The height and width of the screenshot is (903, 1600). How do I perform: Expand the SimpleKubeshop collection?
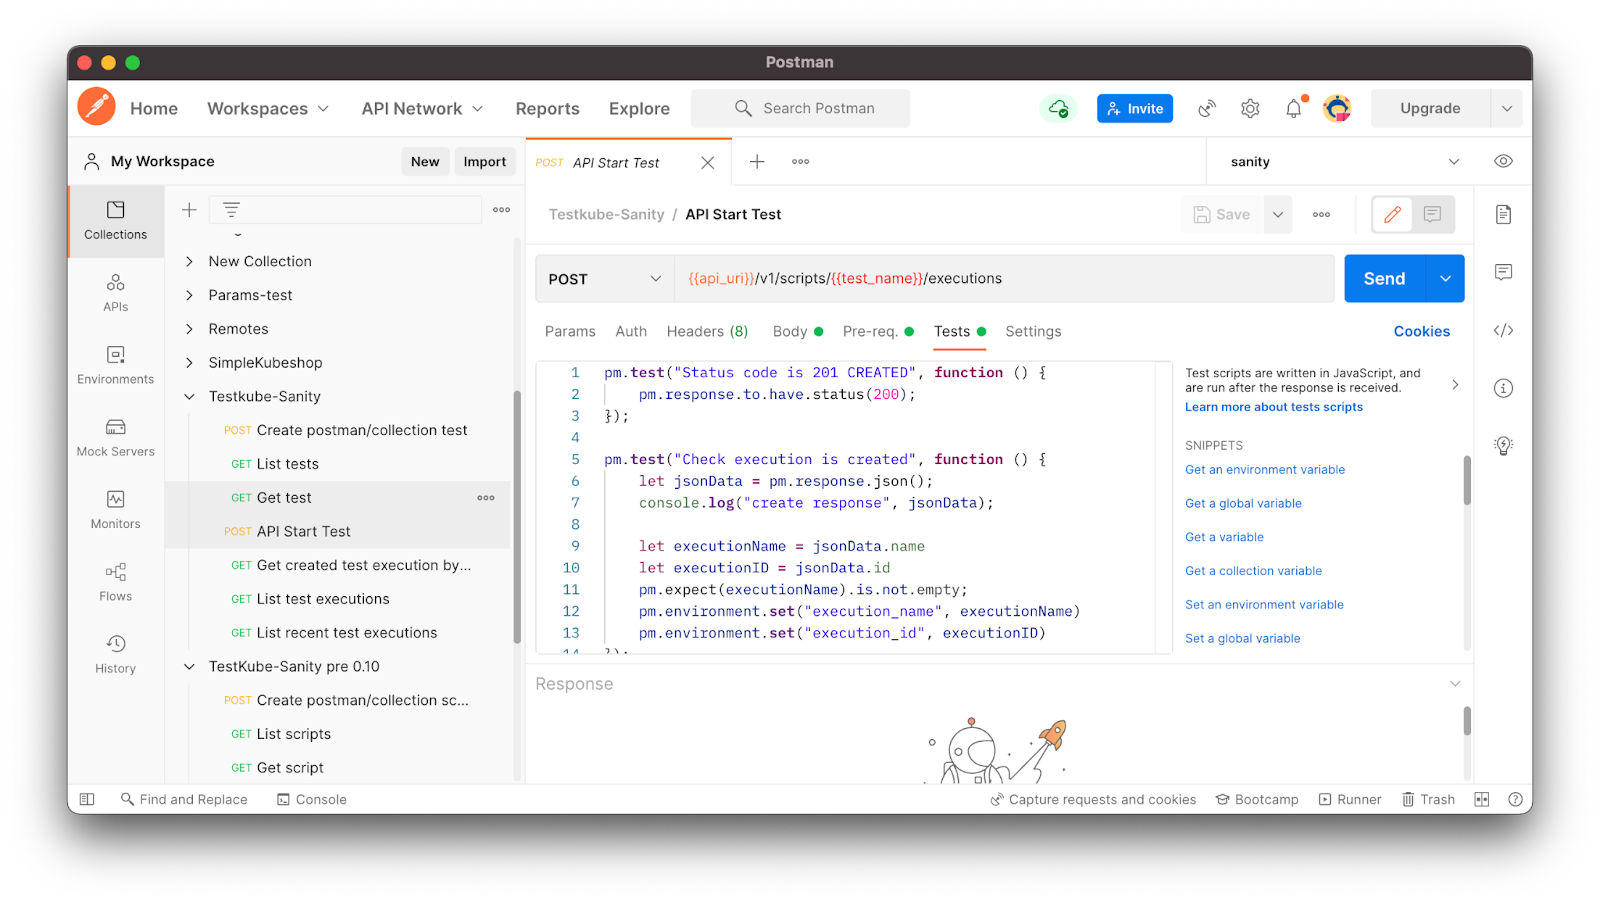coord(189,363)
